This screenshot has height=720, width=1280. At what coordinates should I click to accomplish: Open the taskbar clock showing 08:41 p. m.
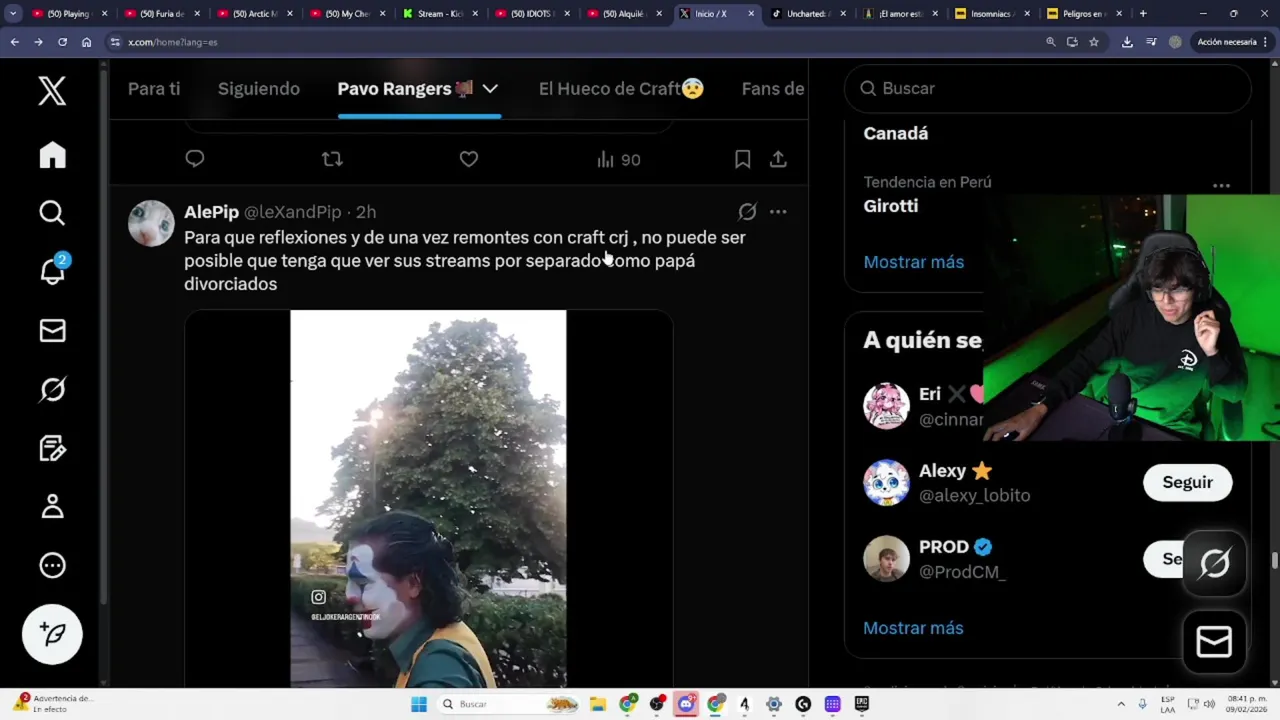click(1244, 704)
